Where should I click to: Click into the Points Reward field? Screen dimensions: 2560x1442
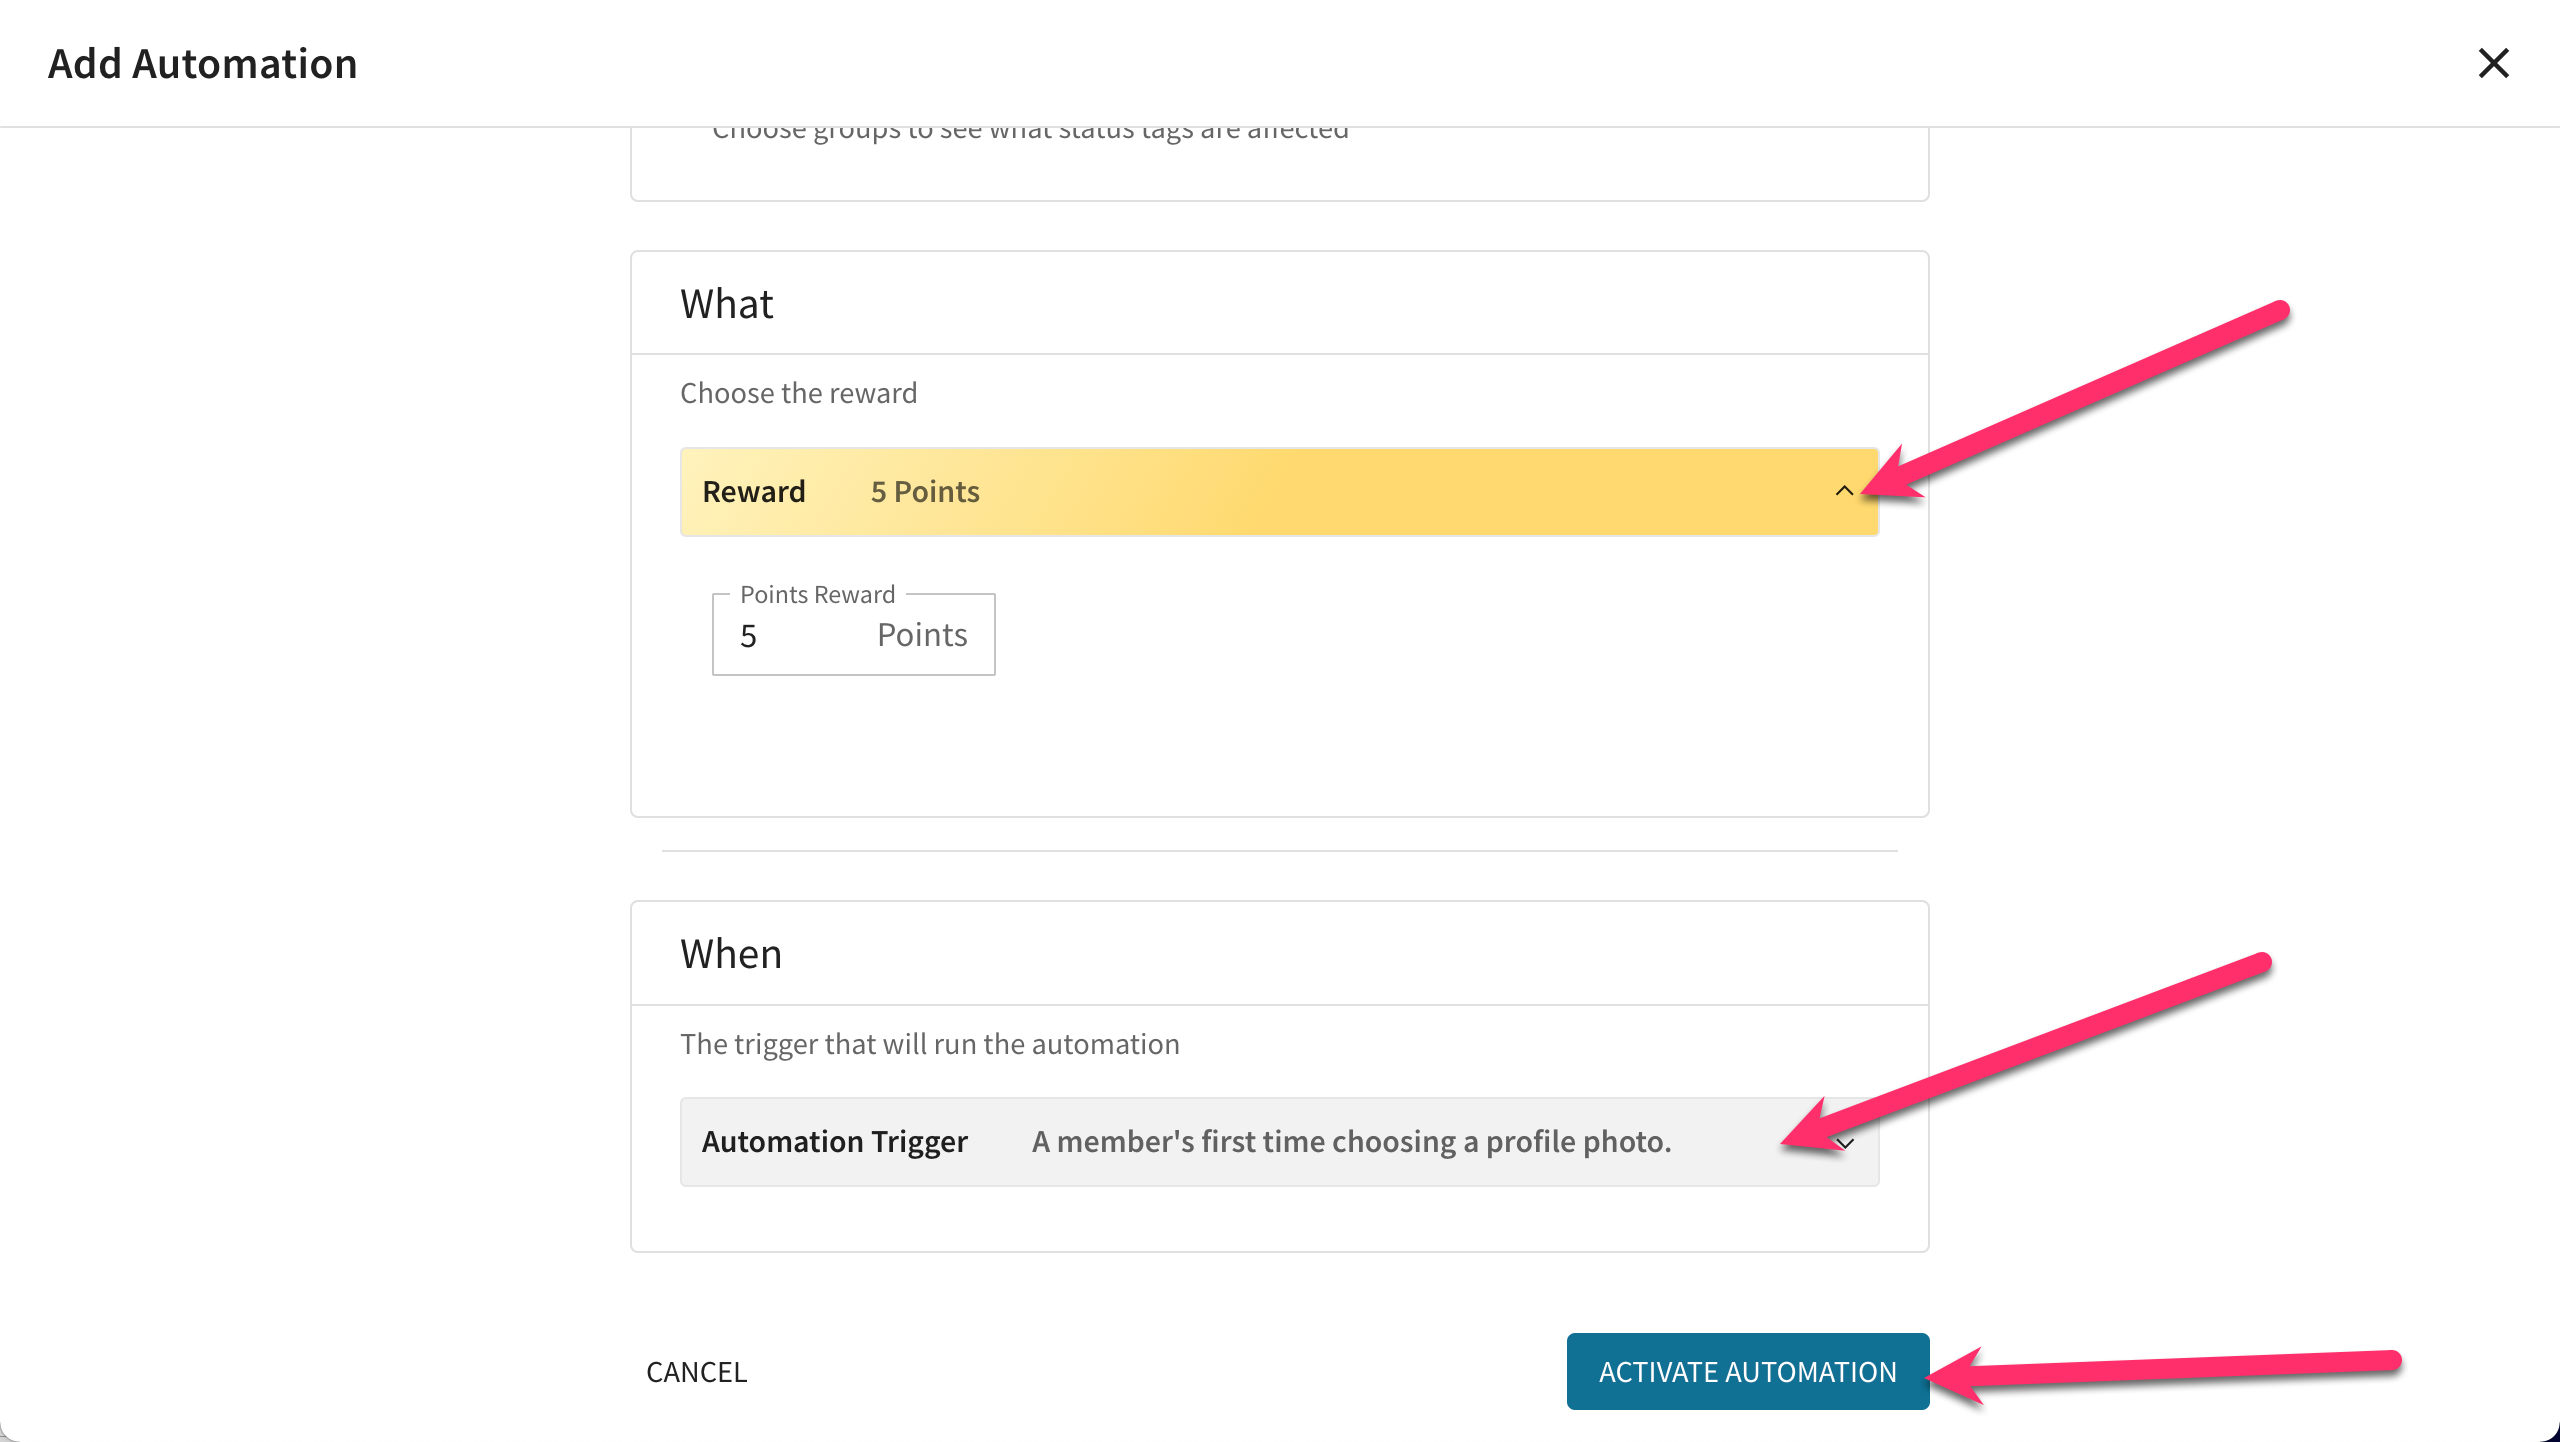click(x=853, y=635)
